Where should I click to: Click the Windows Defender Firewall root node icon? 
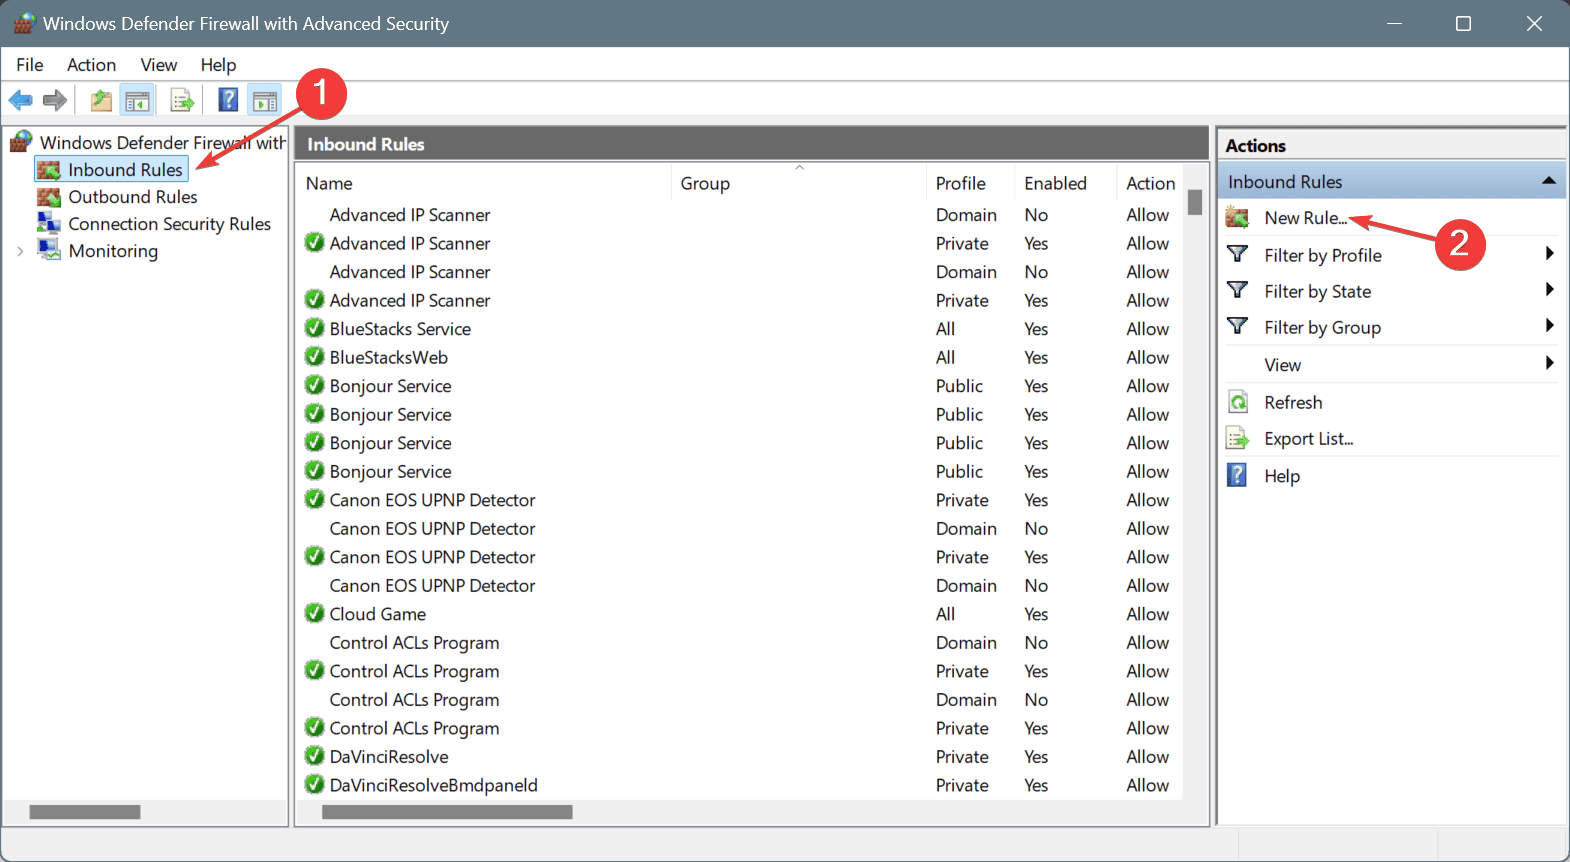point(21,142)
